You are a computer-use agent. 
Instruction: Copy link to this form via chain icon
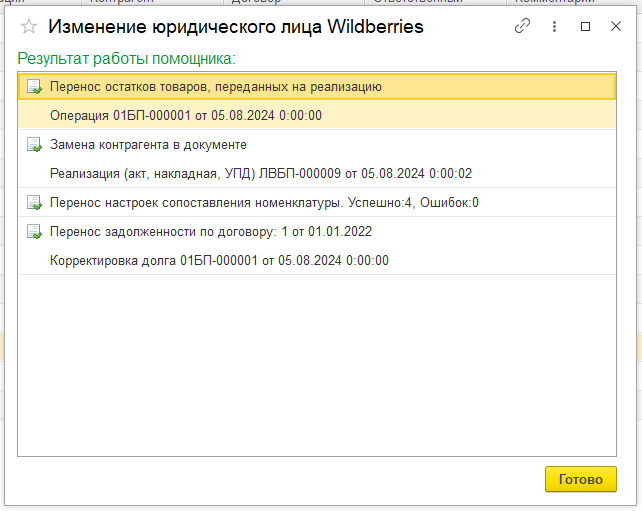[522, 26]
